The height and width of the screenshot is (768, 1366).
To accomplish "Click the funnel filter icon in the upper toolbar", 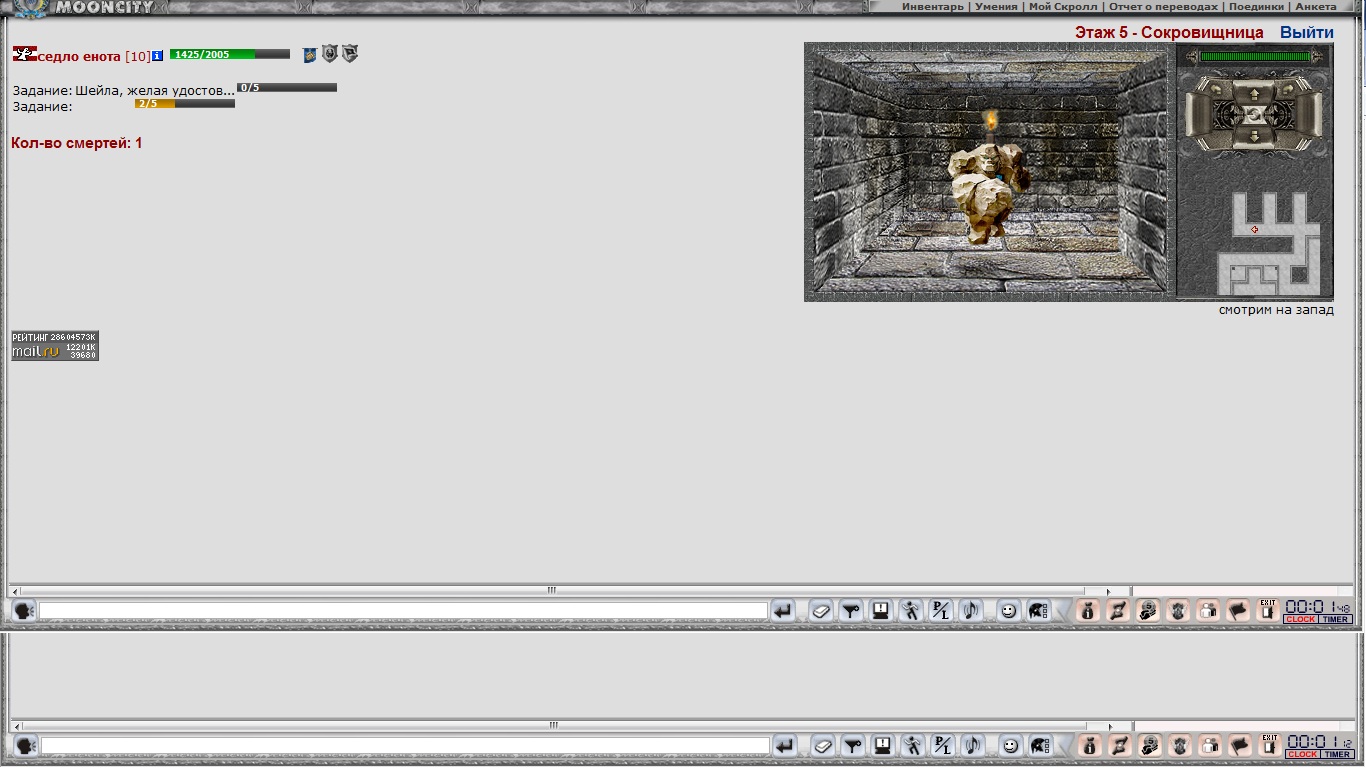I will [x=851, y=610].
